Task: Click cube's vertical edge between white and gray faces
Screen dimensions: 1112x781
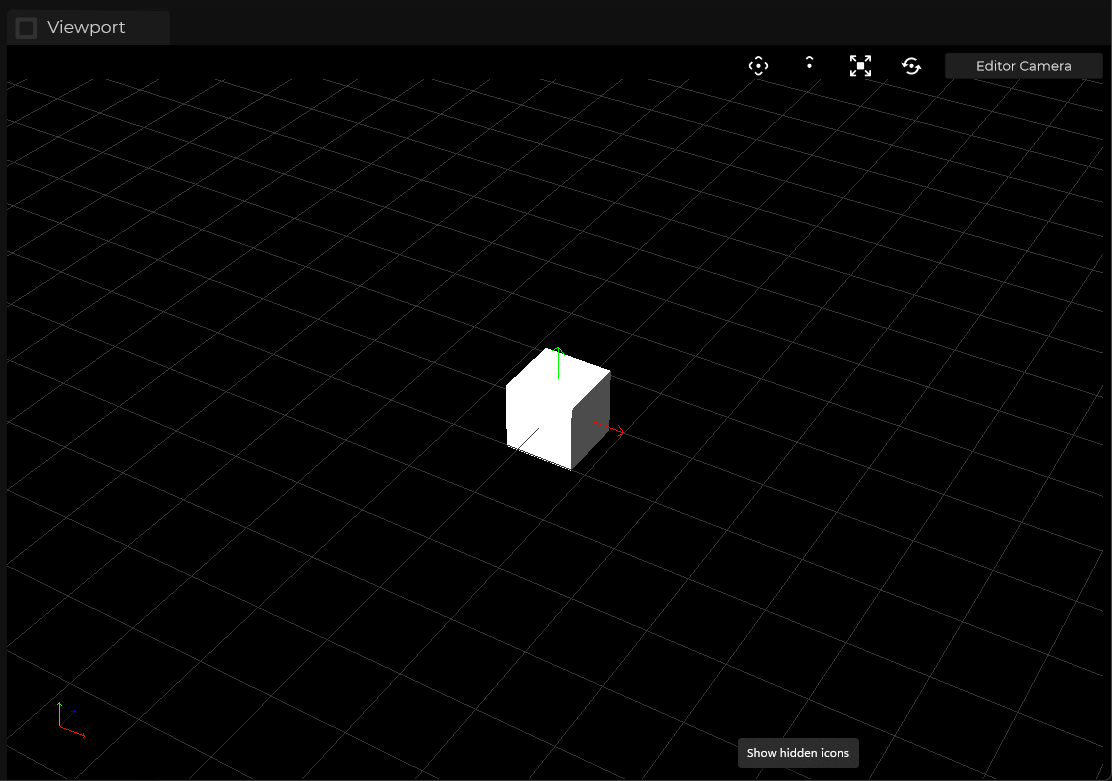Action: [x=571, y=440]
